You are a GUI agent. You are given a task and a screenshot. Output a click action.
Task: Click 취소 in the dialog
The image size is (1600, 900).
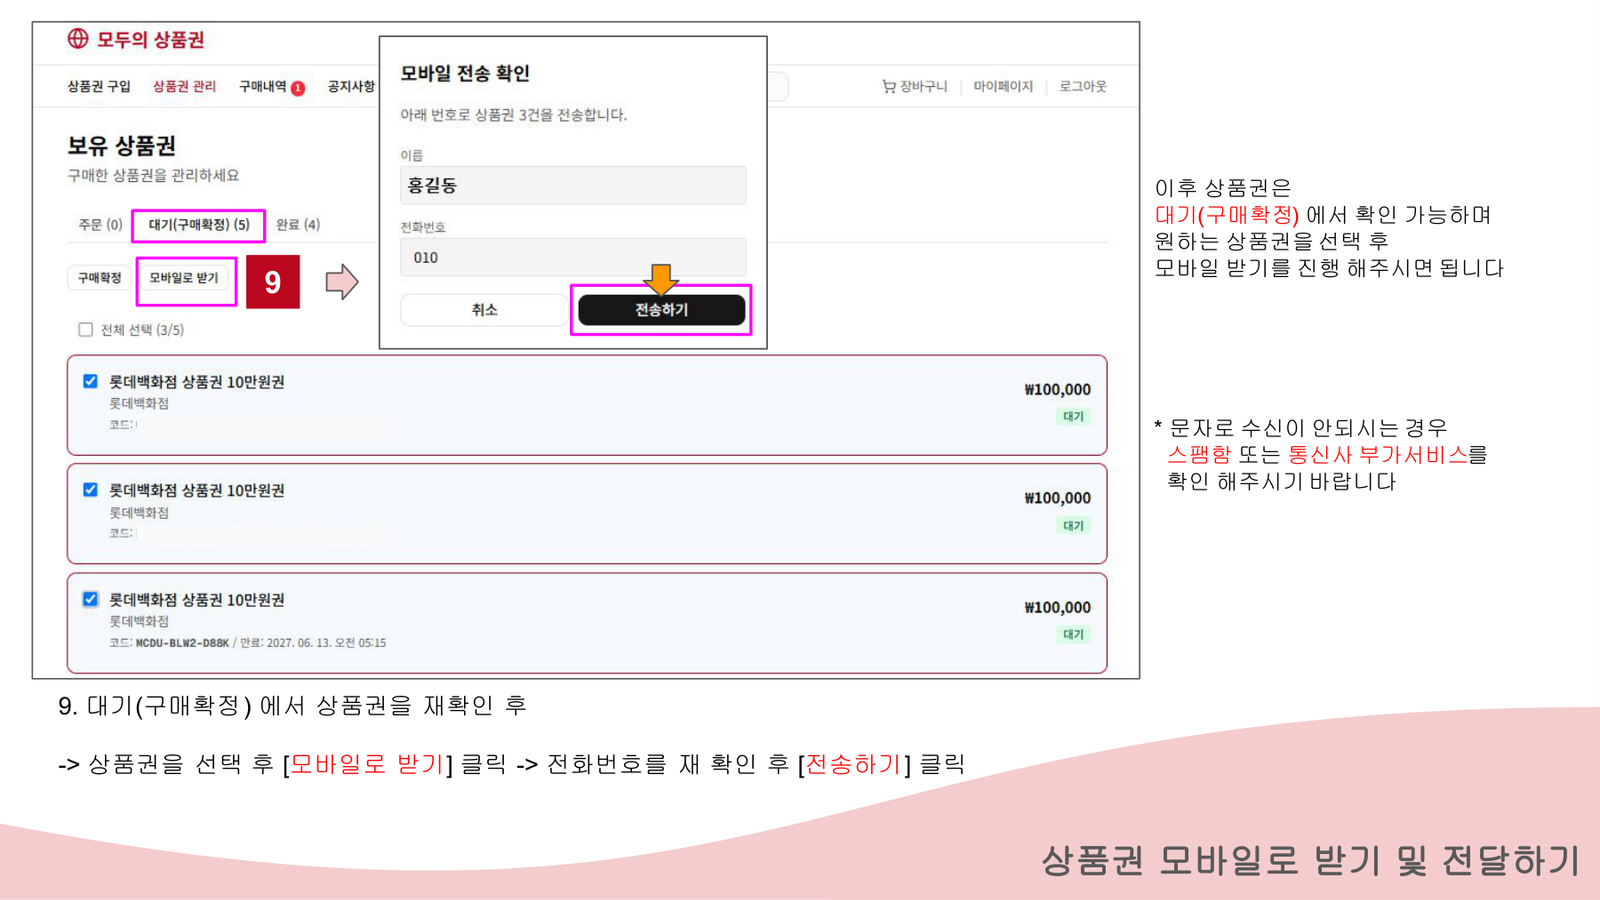[x=485, y=310]
